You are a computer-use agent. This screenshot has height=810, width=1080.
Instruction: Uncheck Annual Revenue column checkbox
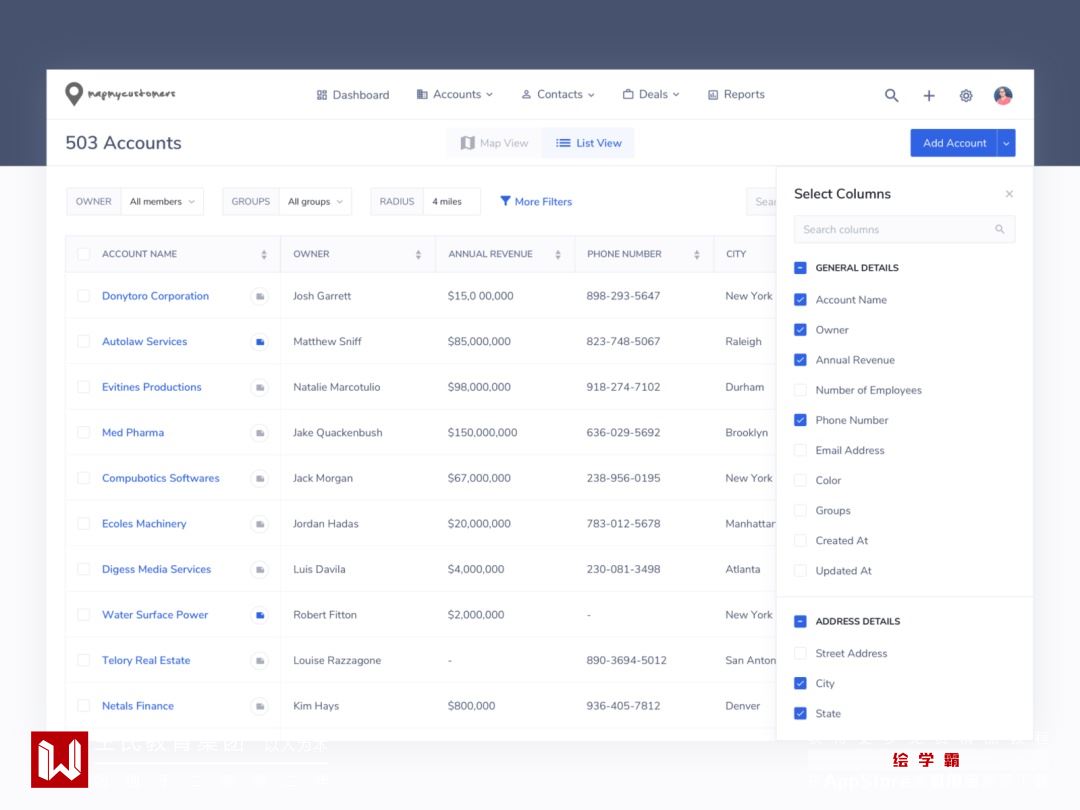coord(800,360)
